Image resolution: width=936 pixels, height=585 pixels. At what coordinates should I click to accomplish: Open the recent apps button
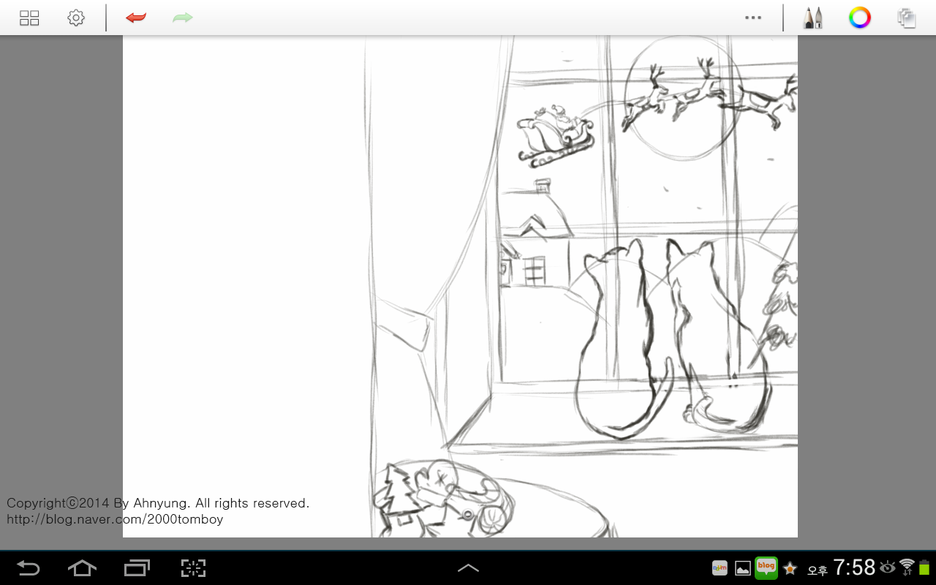pos(137,568)
